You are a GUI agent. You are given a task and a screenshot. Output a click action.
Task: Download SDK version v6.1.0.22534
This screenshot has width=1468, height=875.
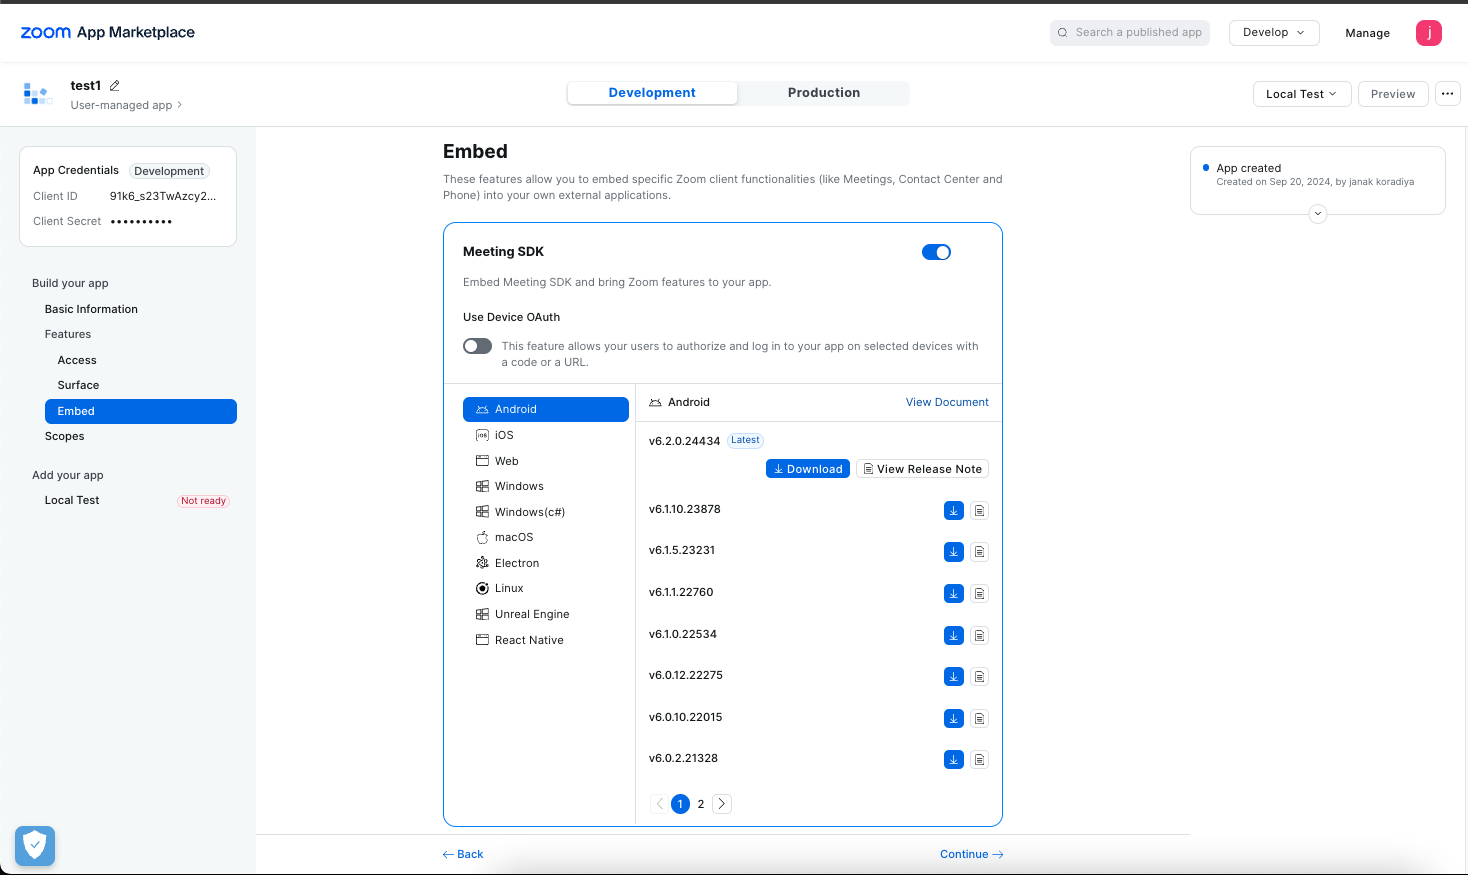(954, 636)
